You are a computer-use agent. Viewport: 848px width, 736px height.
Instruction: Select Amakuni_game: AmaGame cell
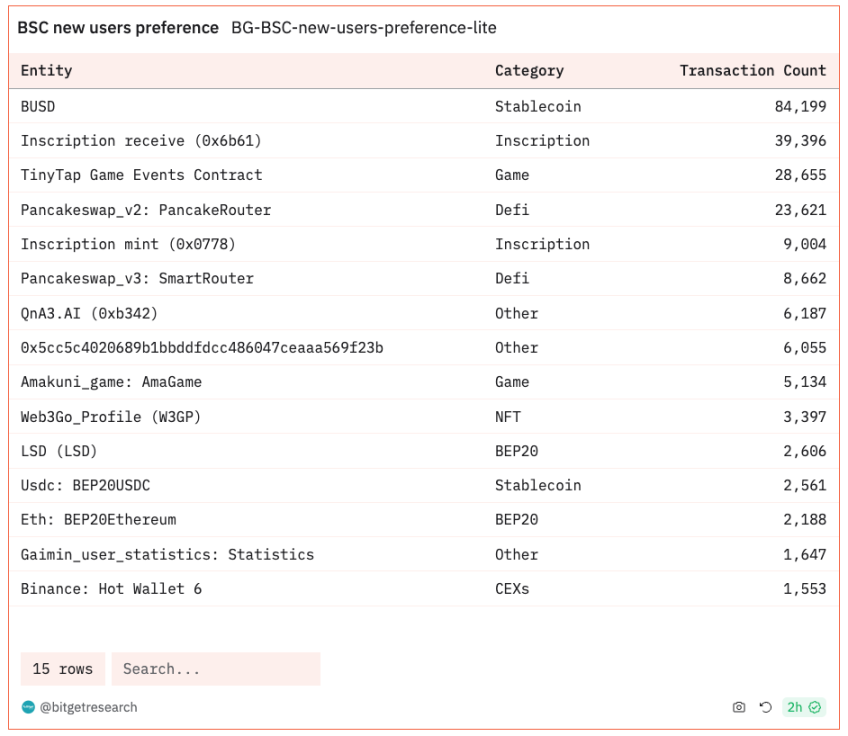pyautogui.click(x=111, y=382)
